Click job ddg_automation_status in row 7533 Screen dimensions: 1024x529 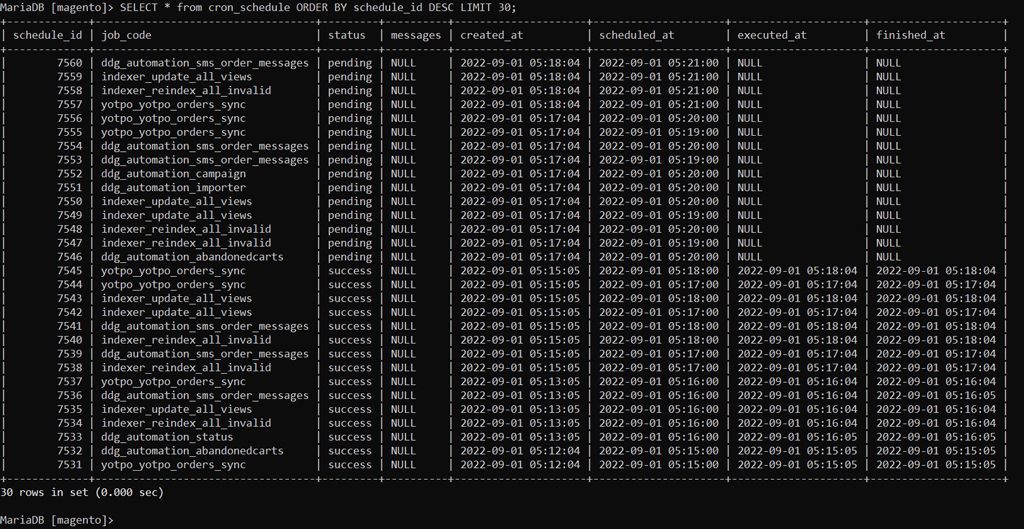pyautogui.click(x=167, y=436)
